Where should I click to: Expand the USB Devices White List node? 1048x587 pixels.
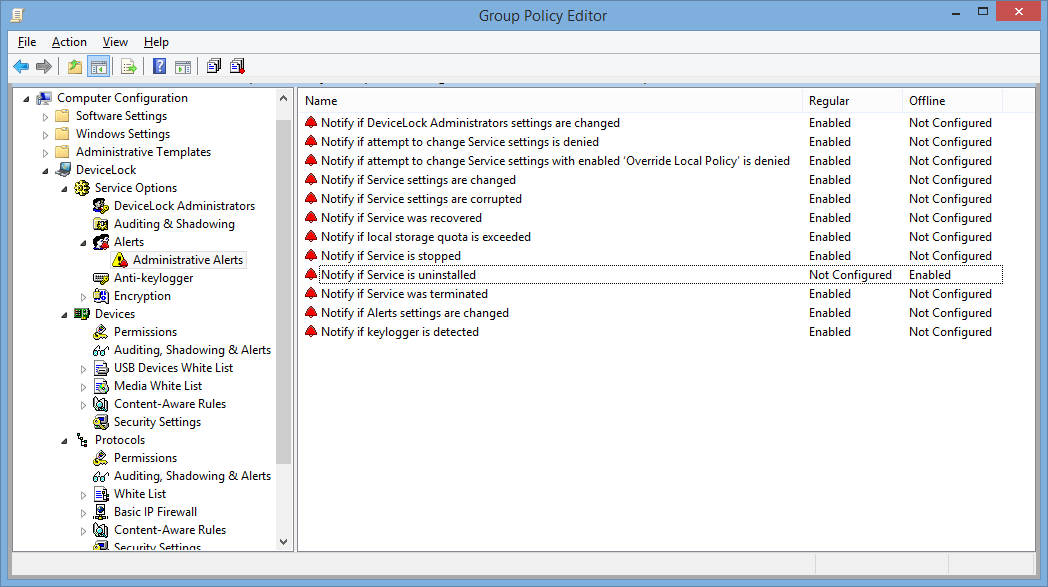84,369
